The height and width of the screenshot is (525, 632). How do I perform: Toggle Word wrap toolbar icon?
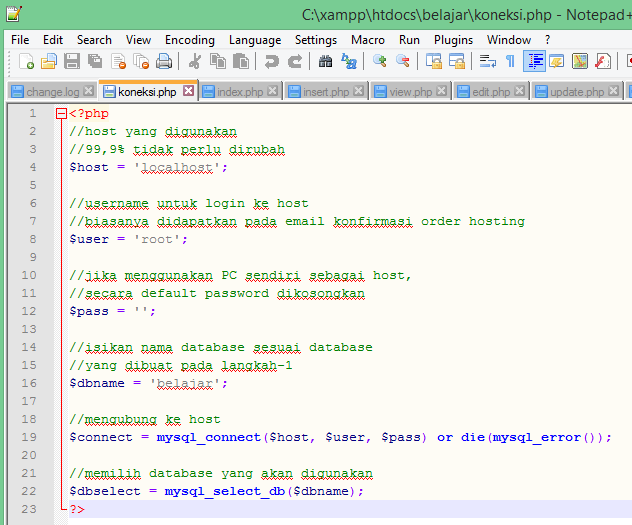click(x=488, y=62)
